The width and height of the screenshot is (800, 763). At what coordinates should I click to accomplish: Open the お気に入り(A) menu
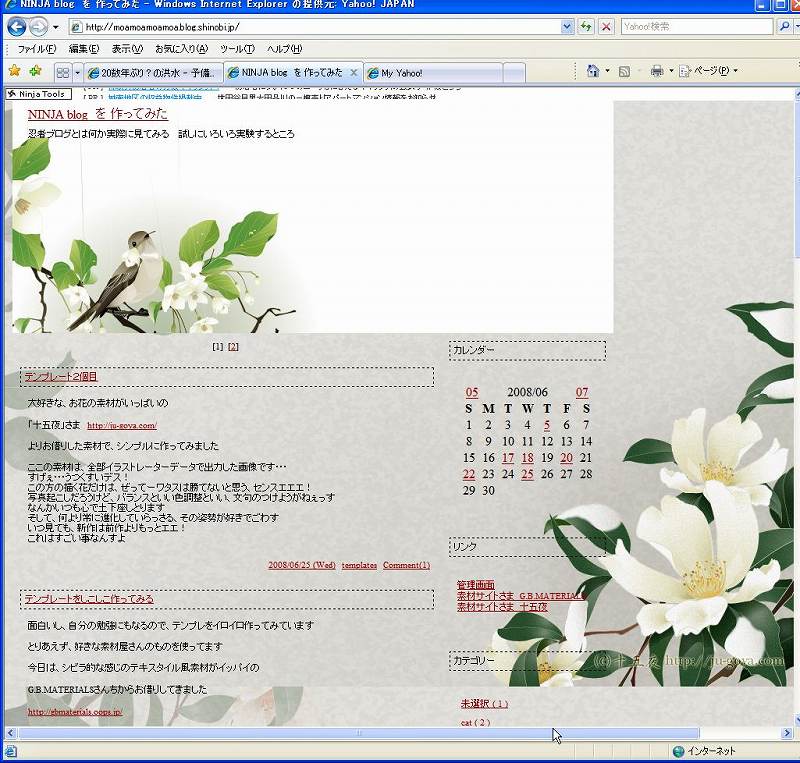click(x=182, y=49)
